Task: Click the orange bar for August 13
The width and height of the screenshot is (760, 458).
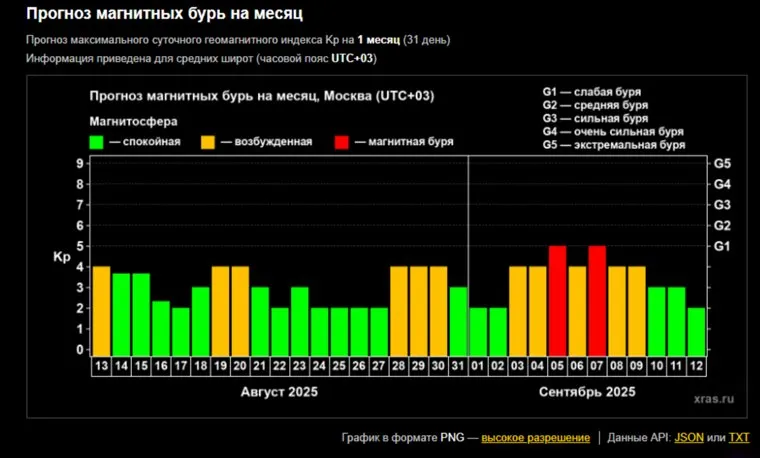Action: tap(101, 309)
